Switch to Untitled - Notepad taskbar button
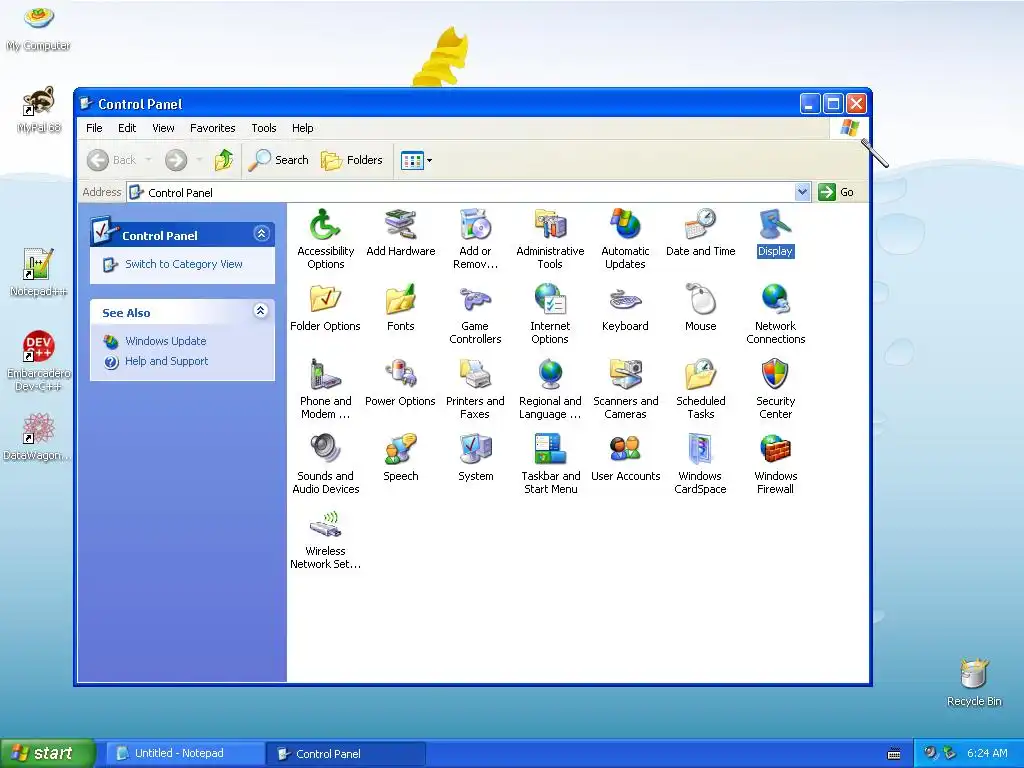Screen dimensions: 1024x768 (185, 753)
